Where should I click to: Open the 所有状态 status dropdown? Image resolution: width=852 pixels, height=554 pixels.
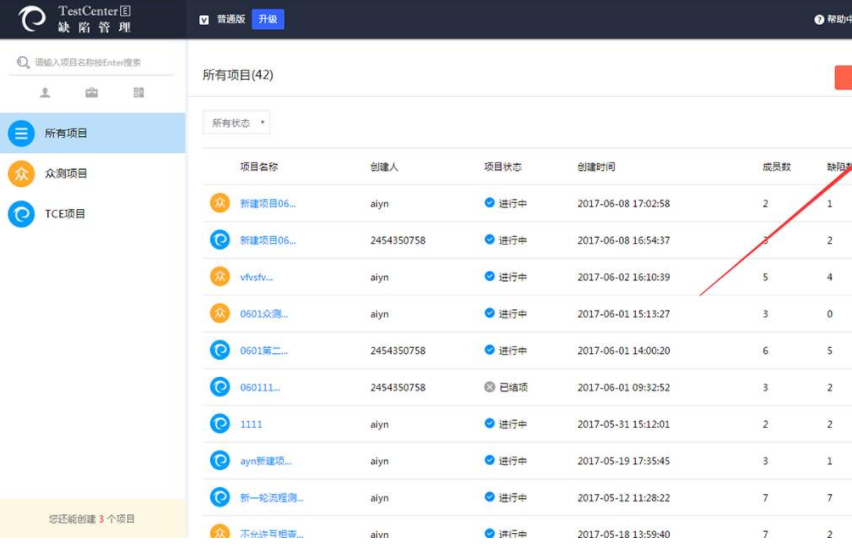click(x=236, y=123)
